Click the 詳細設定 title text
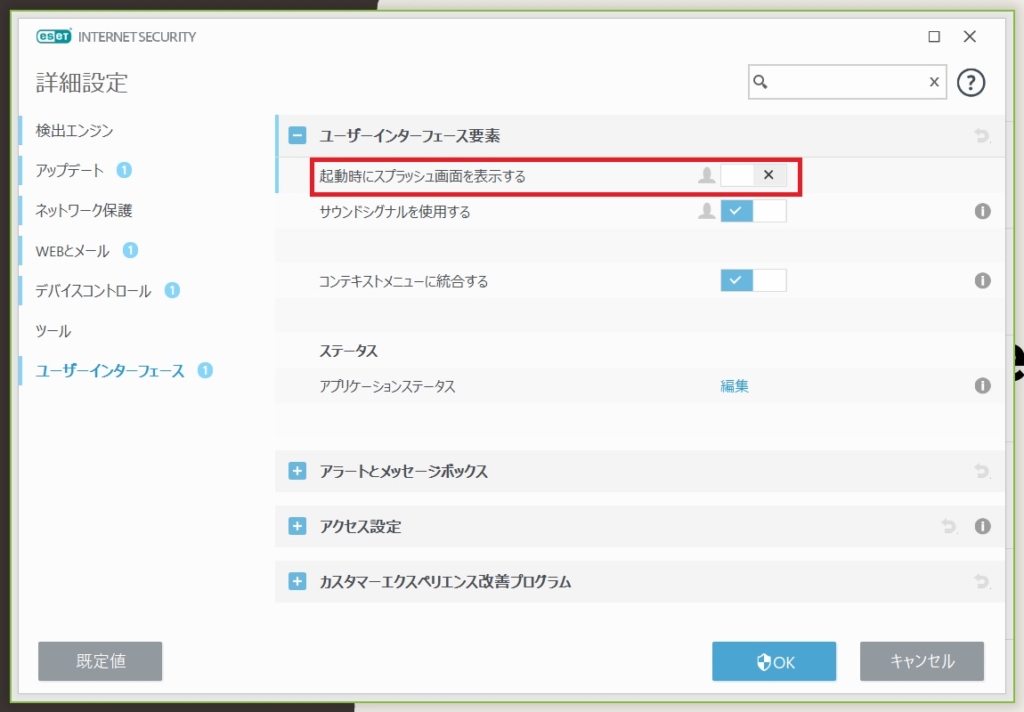The image size is (1024, 712). 82,83
